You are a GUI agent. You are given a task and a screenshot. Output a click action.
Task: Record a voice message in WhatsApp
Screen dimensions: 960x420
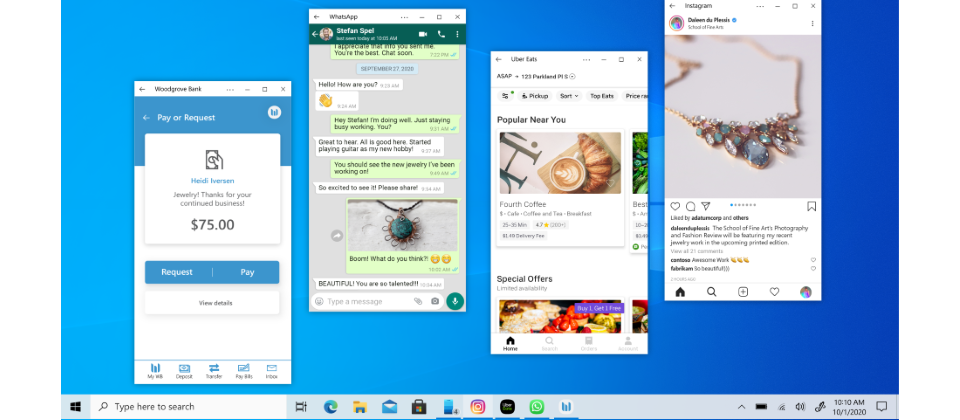click(x=454, y=301)
